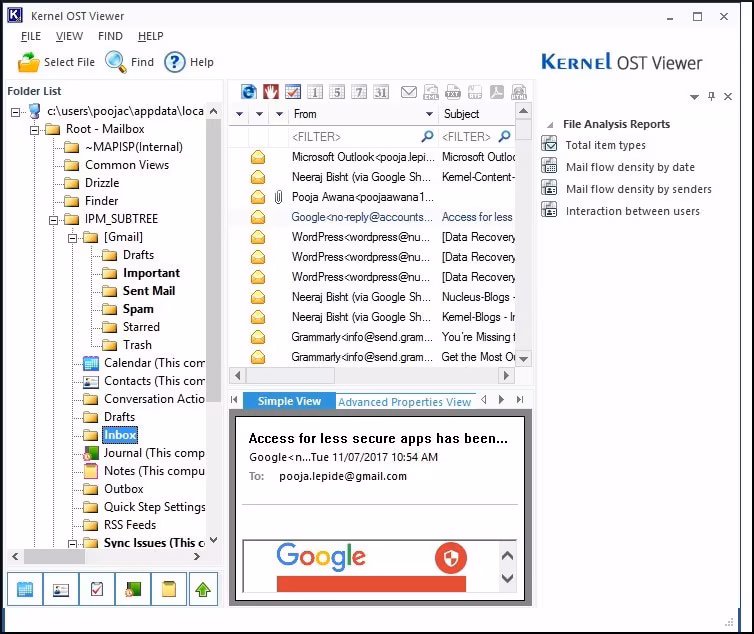Image resolution: width=754 pixels, height=634 pixels.
Task: Open the bottom notes shortcut icon
Action: pyautogui.click(x=169, y=589)
